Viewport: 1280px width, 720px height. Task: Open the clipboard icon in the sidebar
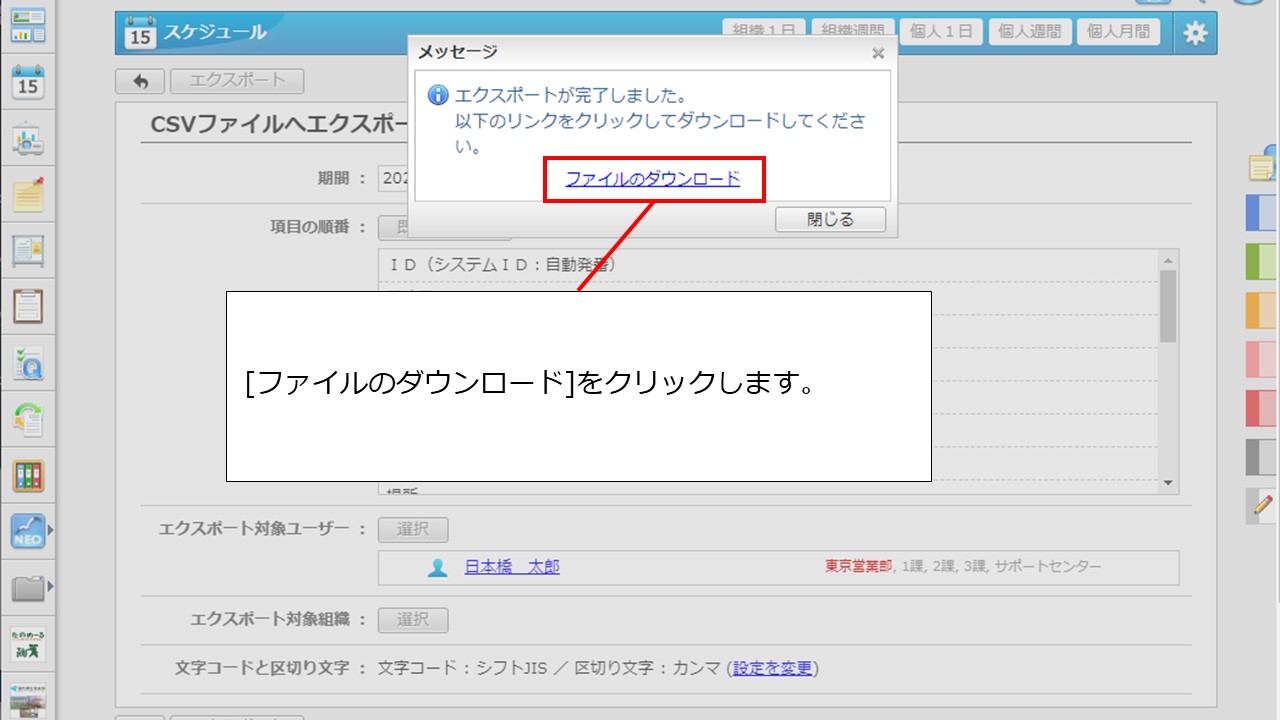pyautogui.click(x=28, y=306)
